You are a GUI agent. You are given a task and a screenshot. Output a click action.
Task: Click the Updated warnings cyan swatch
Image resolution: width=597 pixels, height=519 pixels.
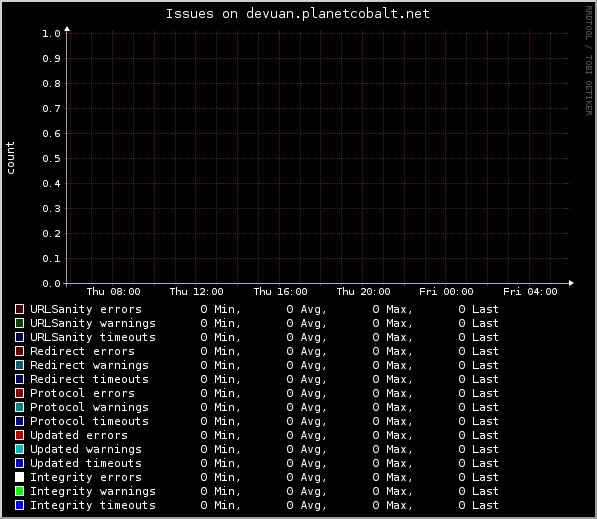[19, 449]
